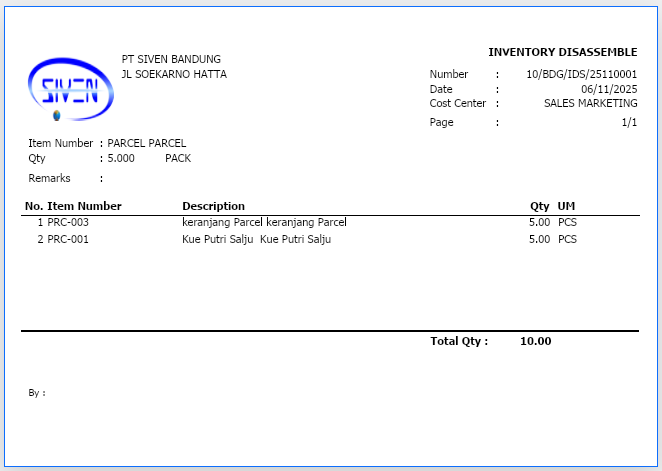The width and height of the screenshot is (662, 471).
Task: Click the SIVEN company logo
Action: pos(71,89)
